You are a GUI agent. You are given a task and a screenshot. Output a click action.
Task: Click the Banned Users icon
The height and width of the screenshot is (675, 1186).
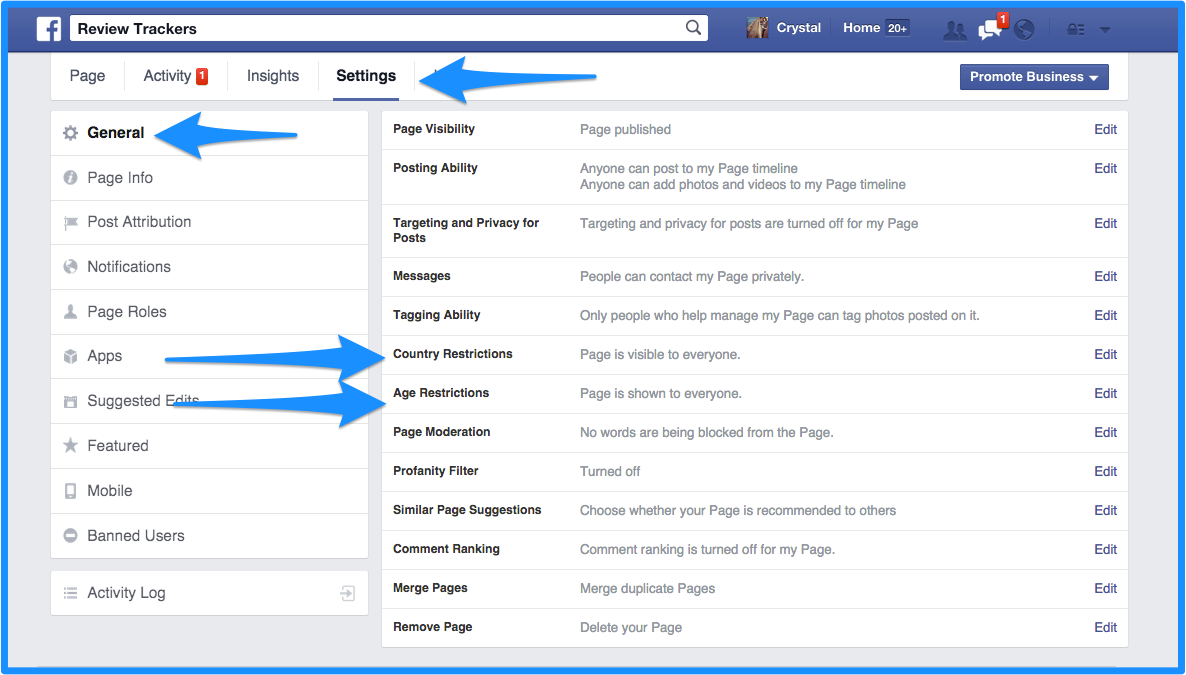tap(70, 536)
